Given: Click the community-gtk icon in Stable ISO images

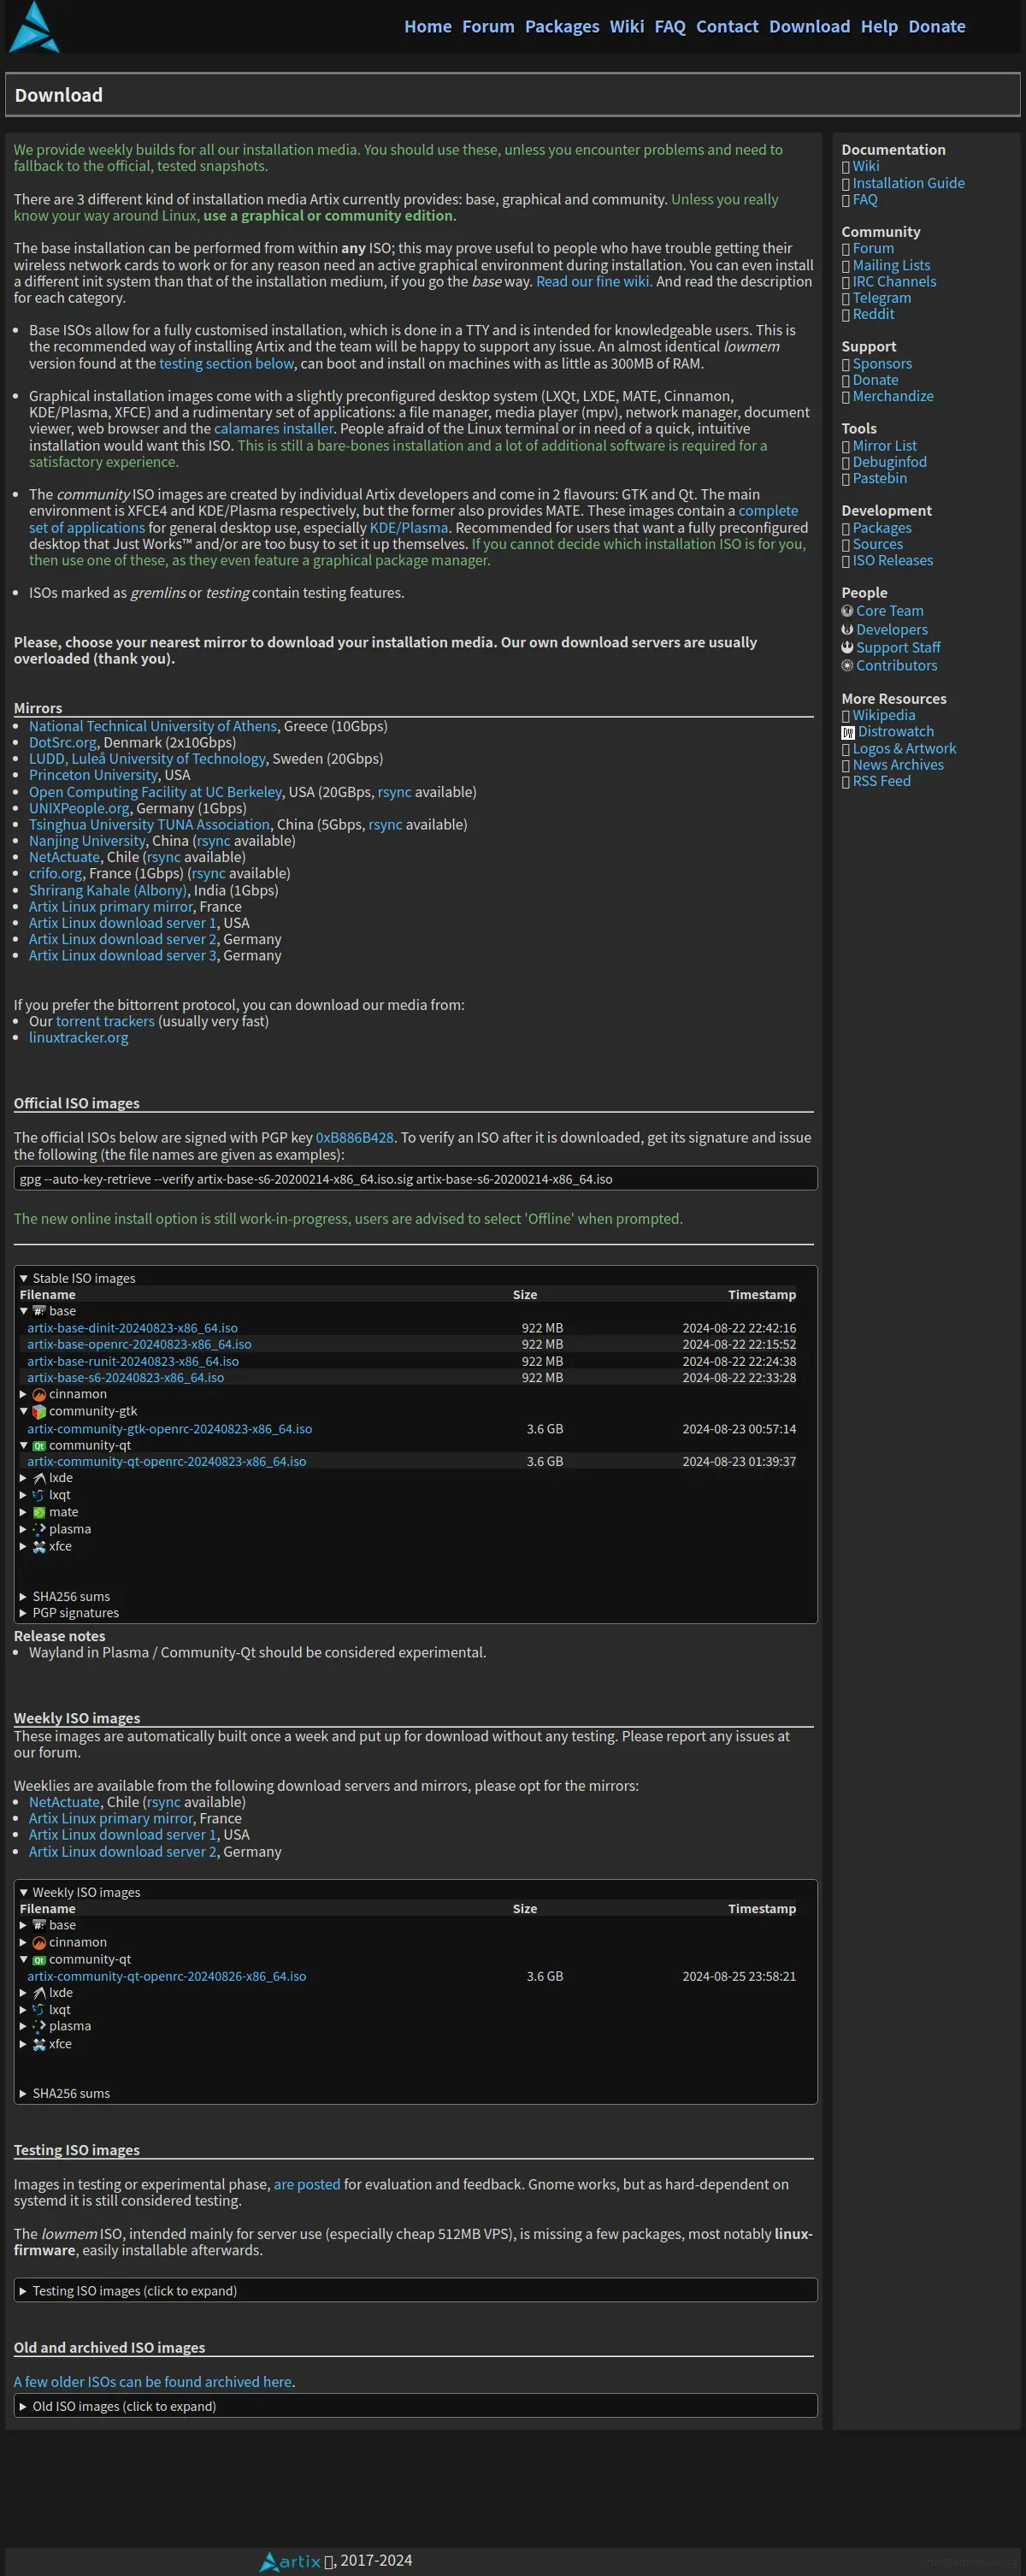Looking at the screenshot, I should (39, 1411).
